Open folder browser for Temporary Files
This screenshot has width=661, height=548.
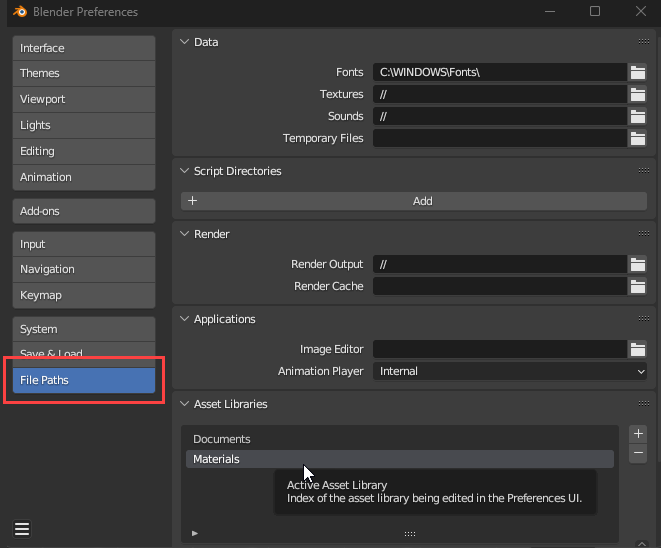(637, 138)
